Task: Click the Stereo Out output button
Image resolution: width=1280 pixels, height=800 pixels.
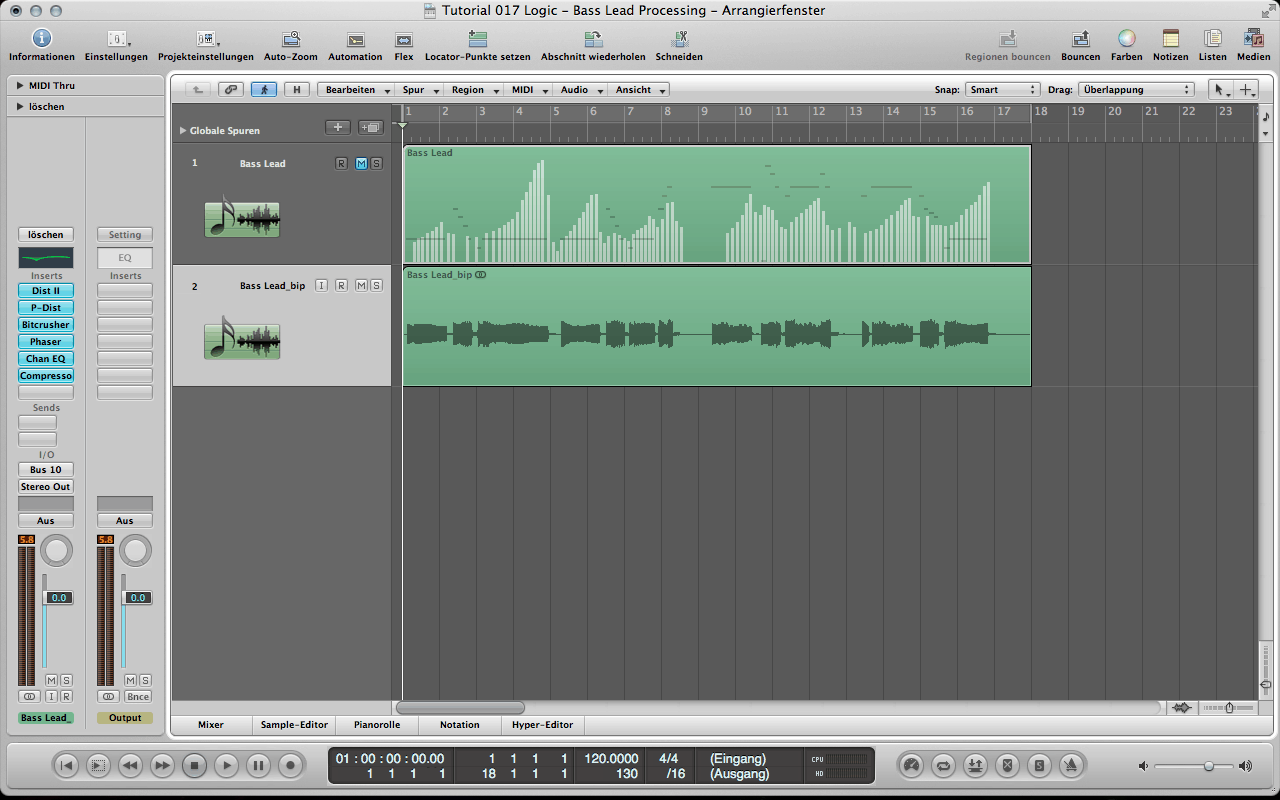Action: click(x=45, y=487)
